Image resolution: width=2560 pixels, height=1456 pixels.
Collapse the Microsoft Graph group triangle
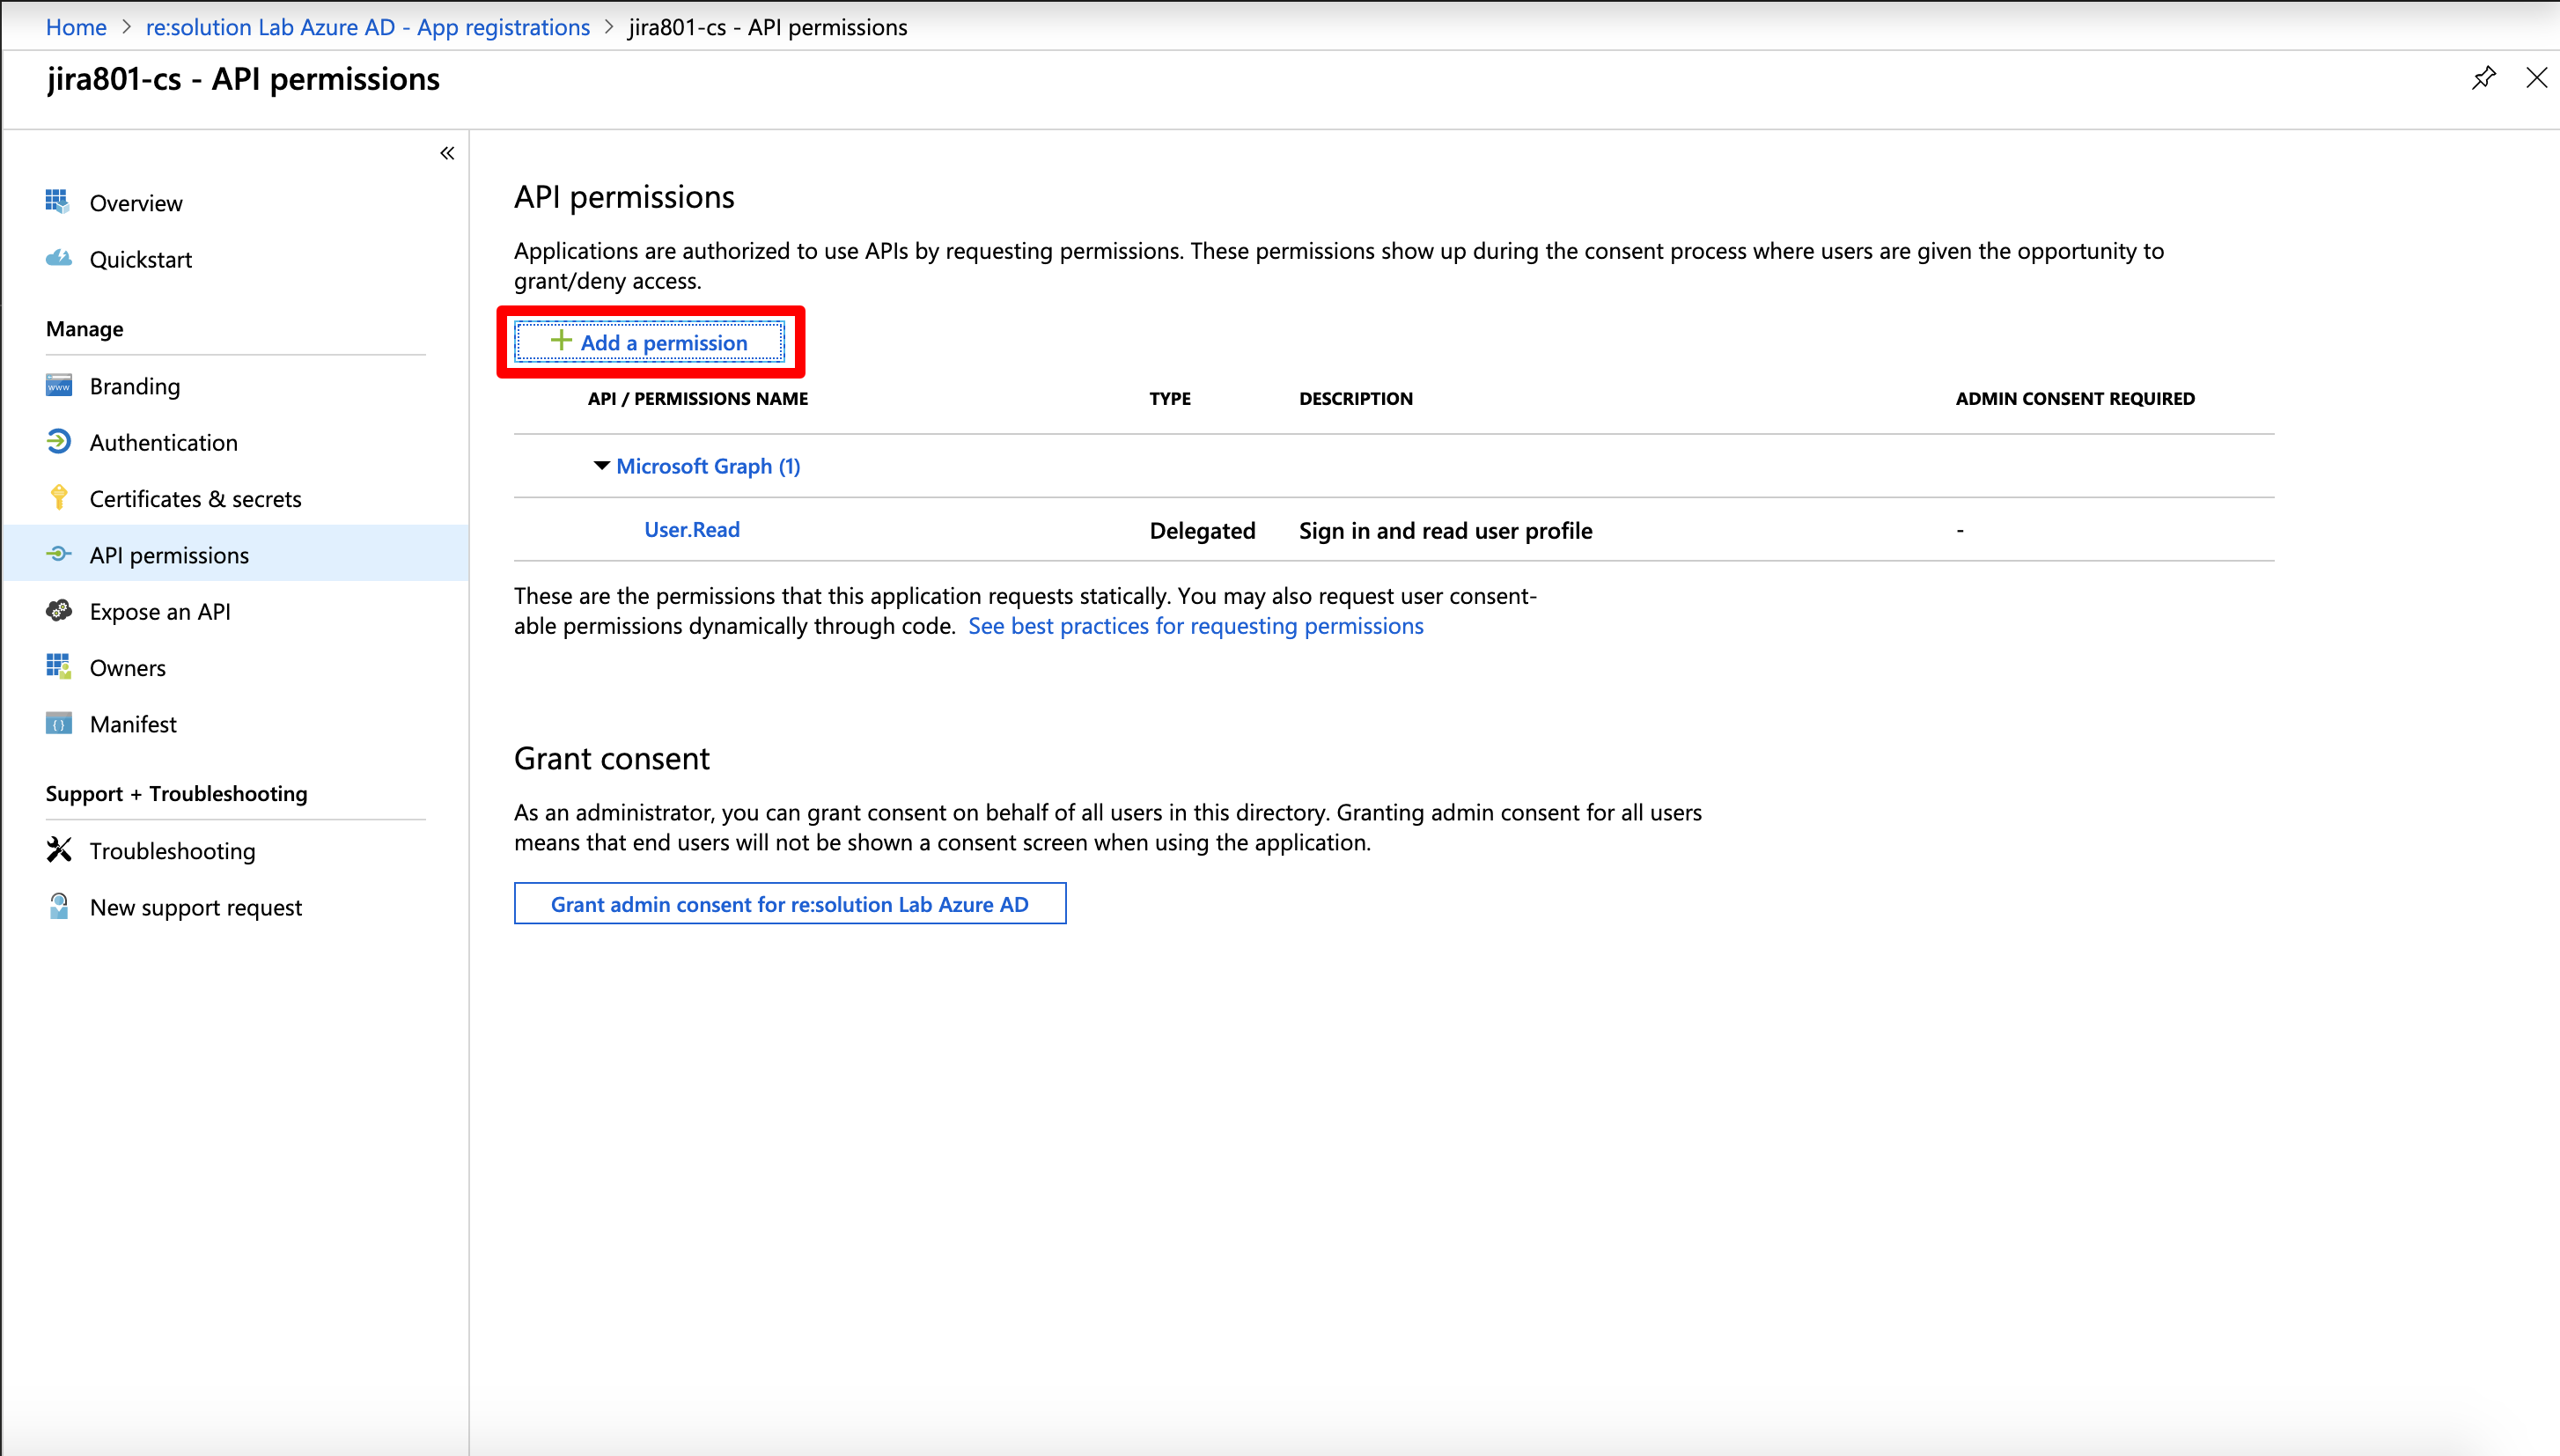pos(601,465)
